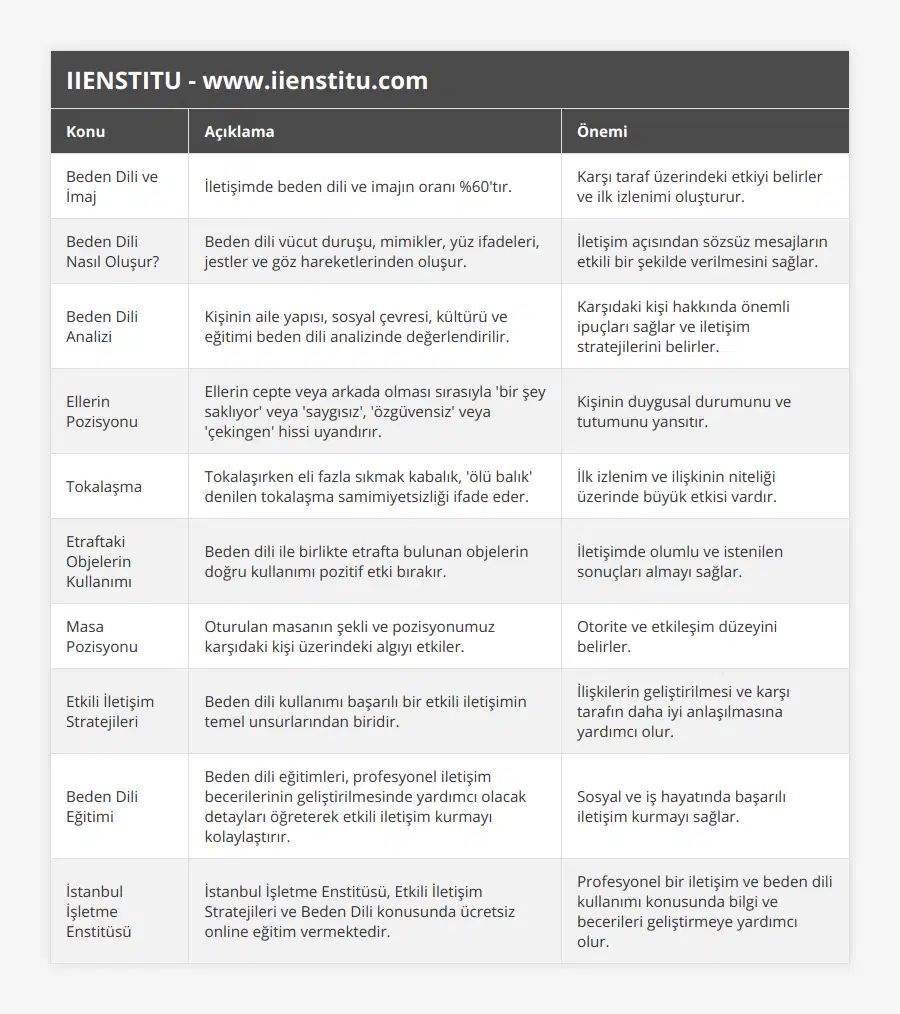Click the IIENSTITU - www.iienstitu.com title
Screen dimensions: 900x1014
point(247,81)
